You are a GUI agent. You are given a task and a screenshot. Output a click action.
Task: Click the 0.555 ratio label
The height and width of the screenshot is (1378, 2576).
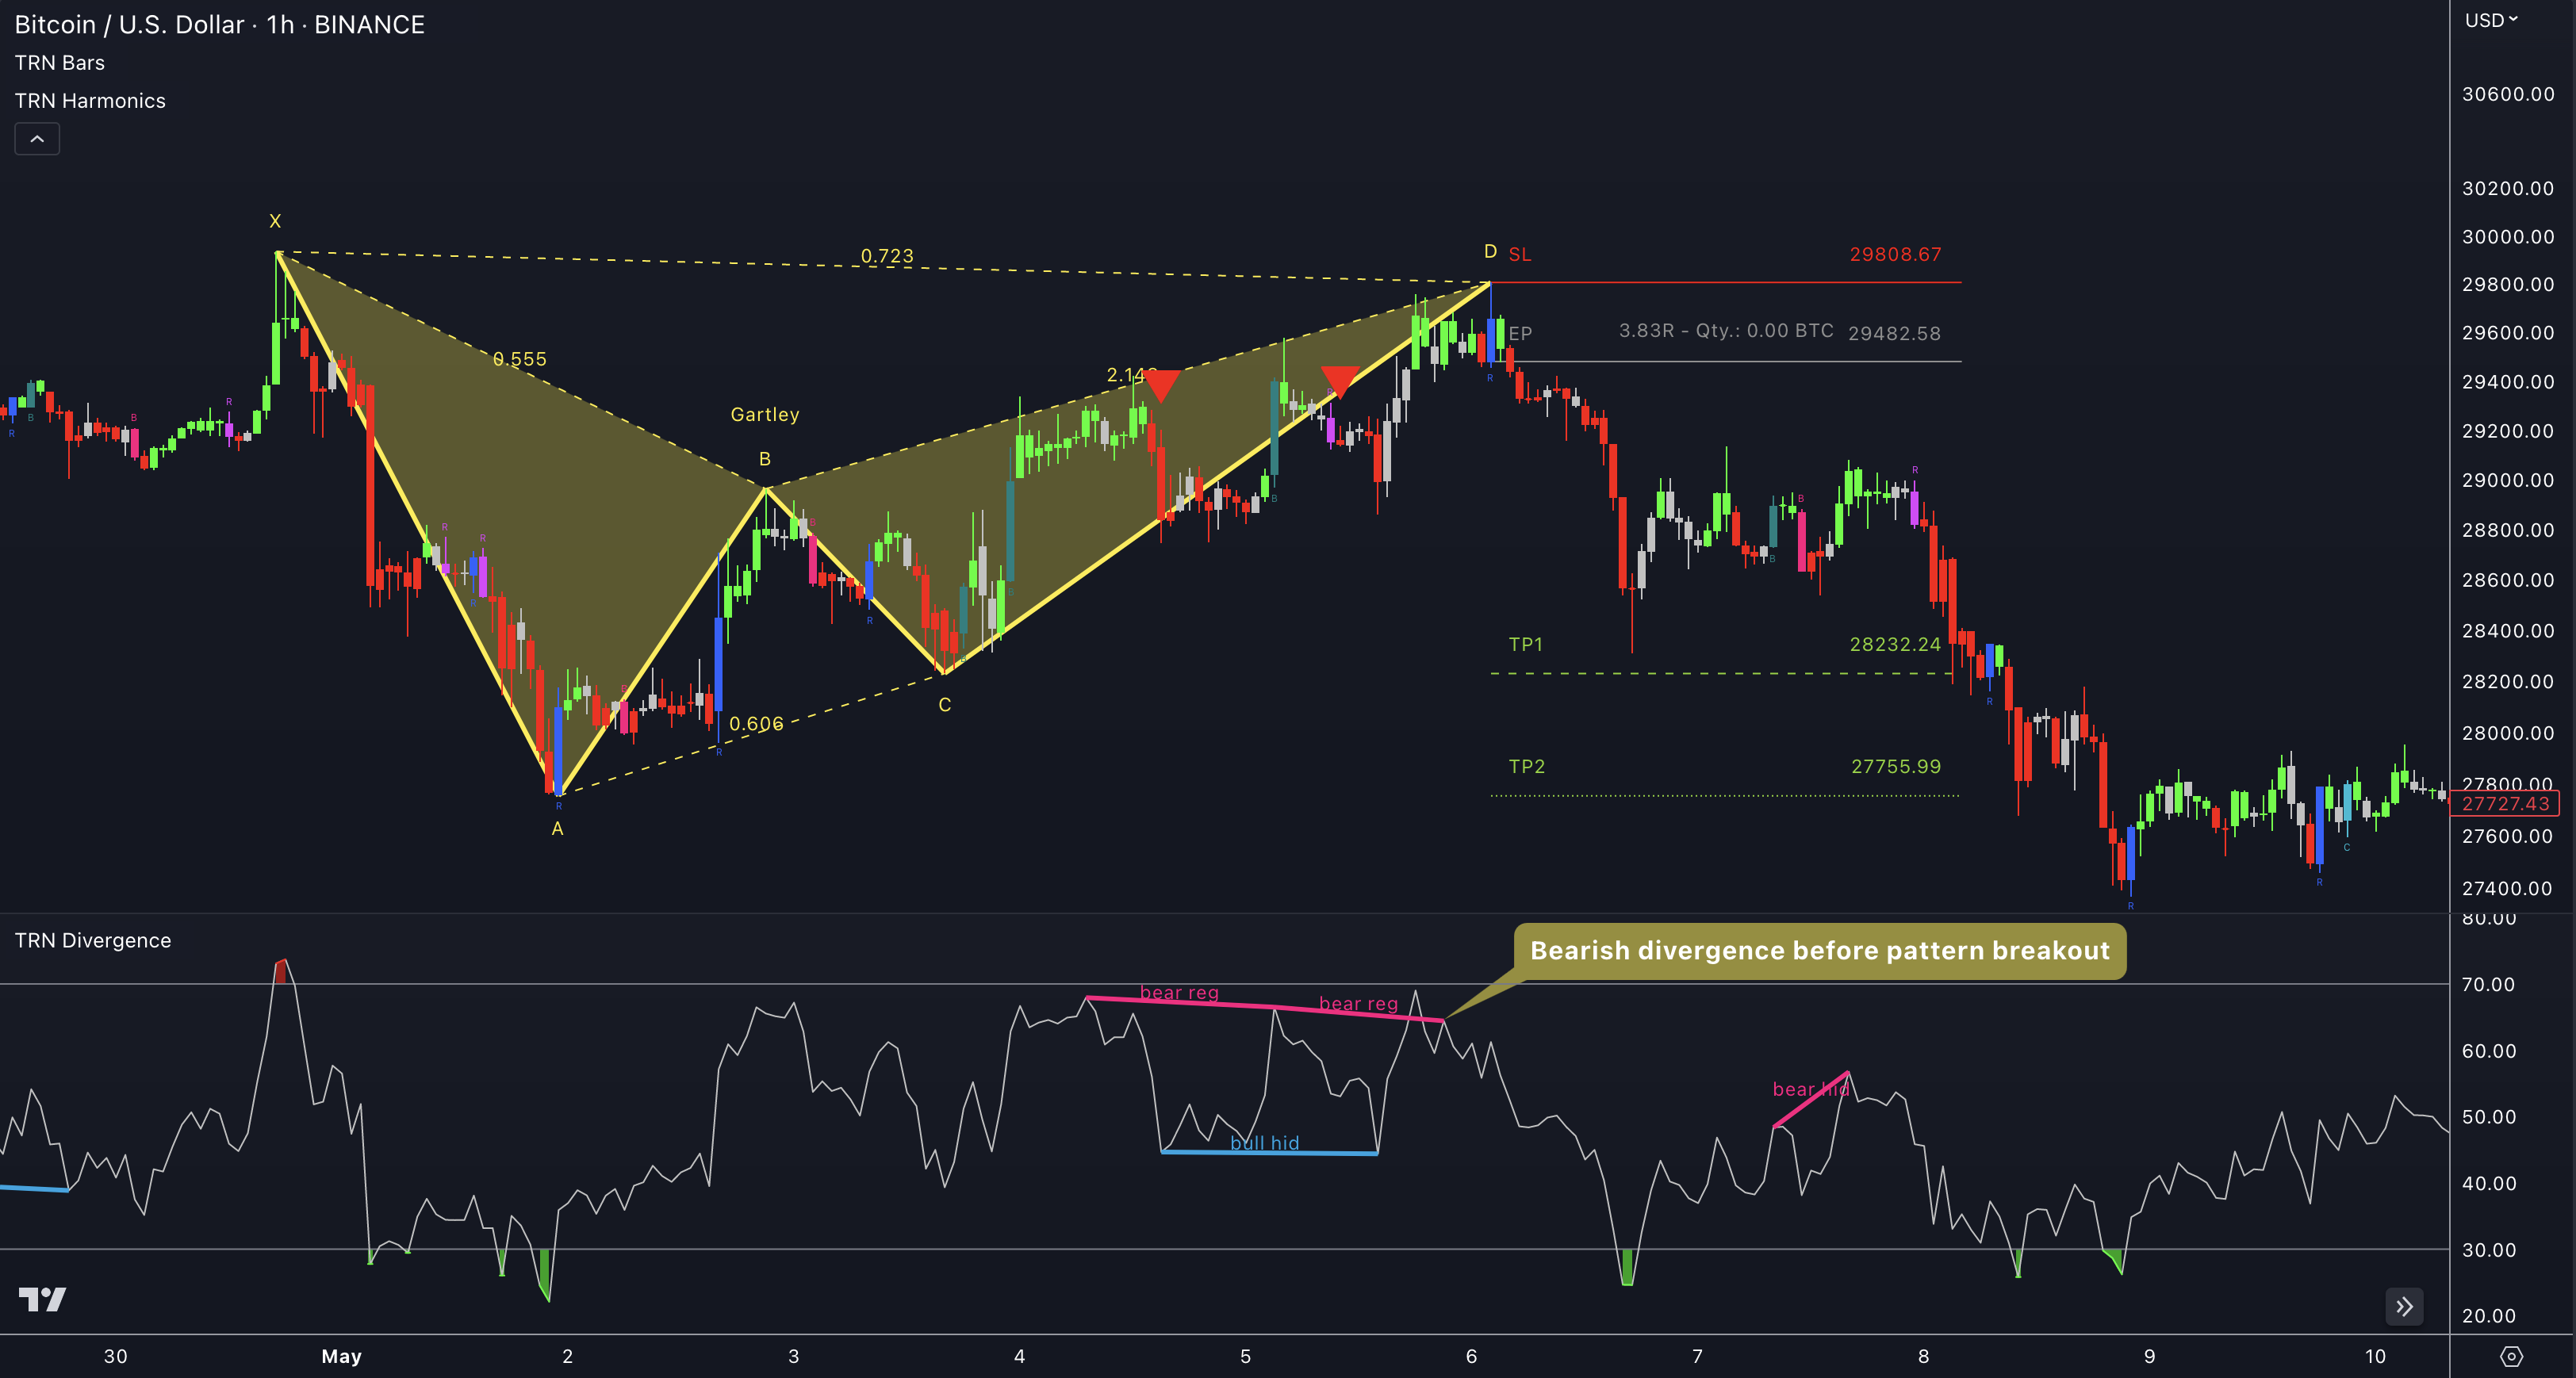(520, 359)
